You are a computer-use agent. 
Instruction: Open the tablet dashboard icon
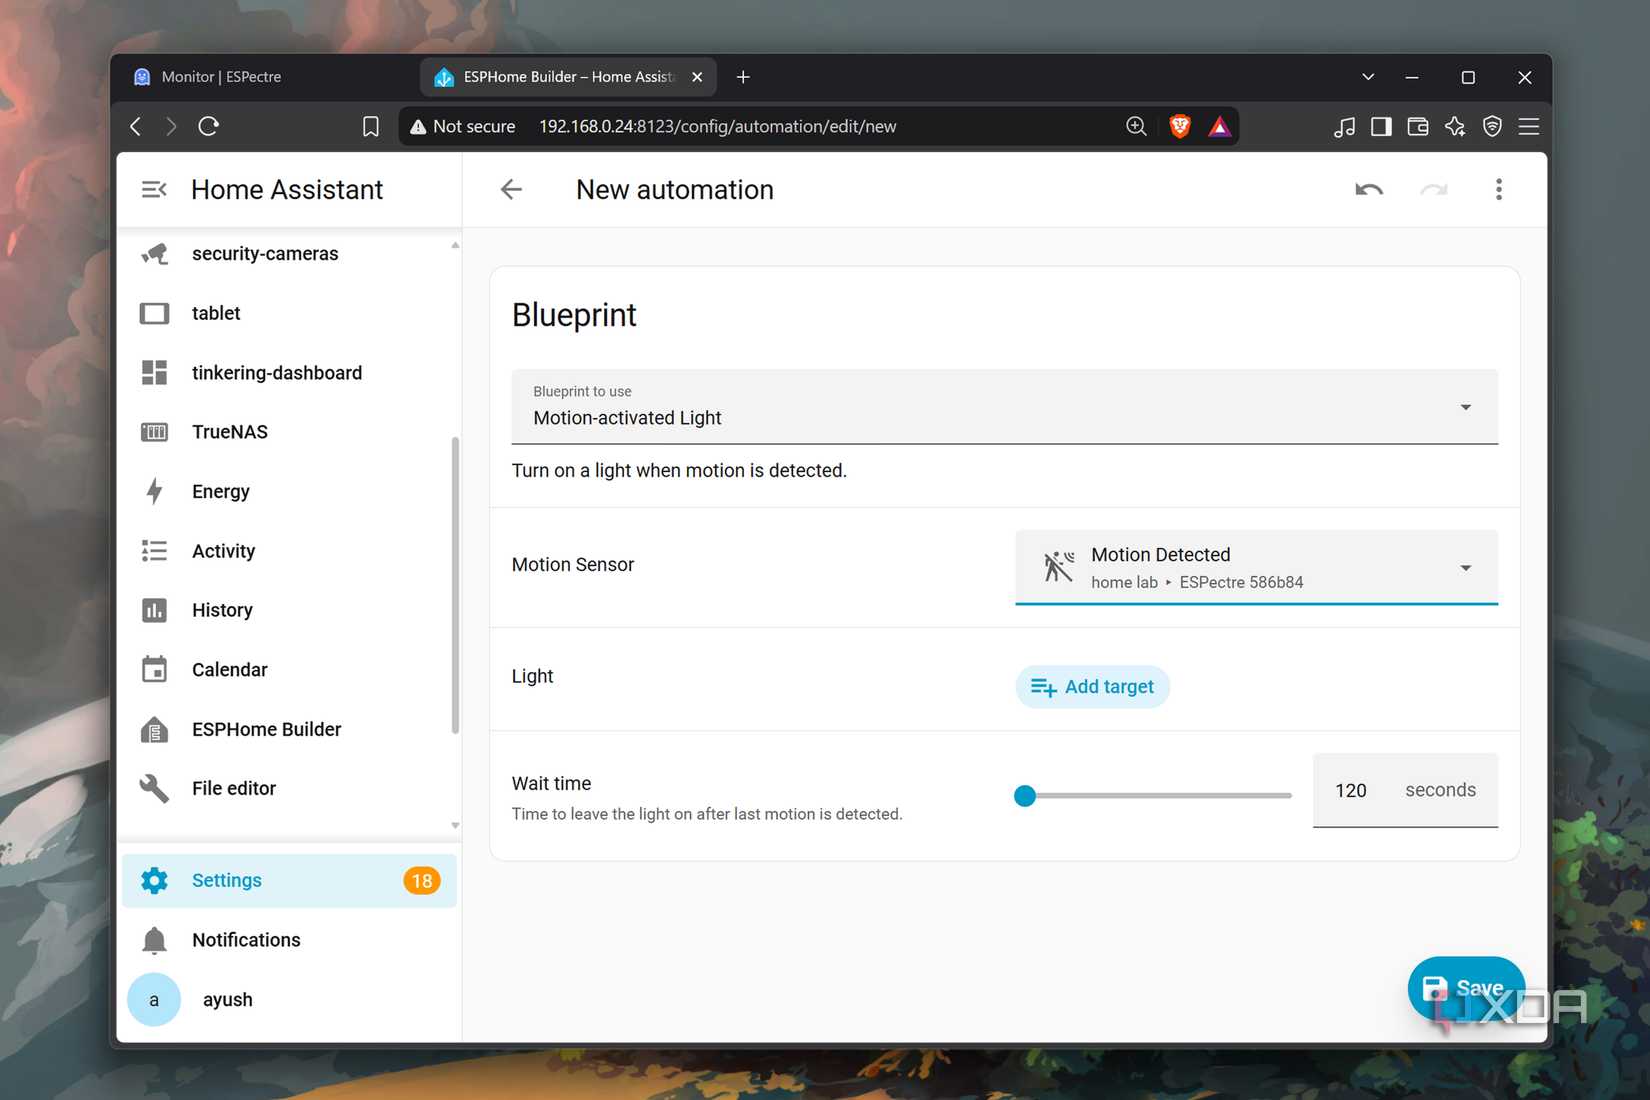point(154,313)
